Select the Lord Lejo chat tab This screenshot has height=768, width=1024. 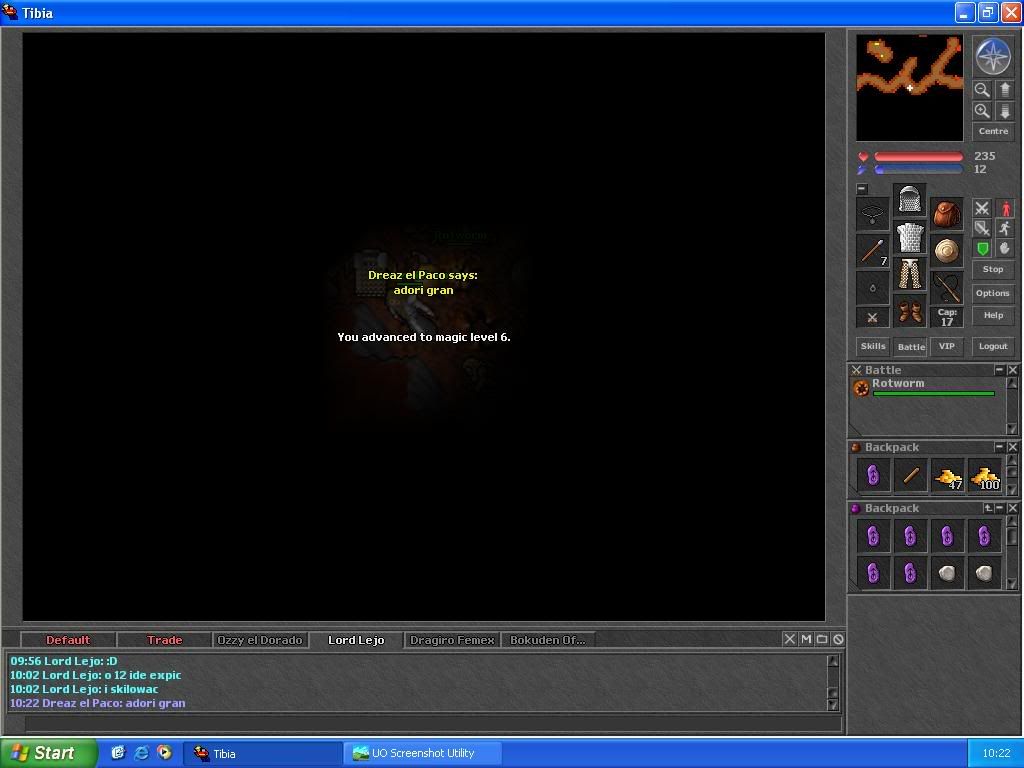[x=356, y=640]
